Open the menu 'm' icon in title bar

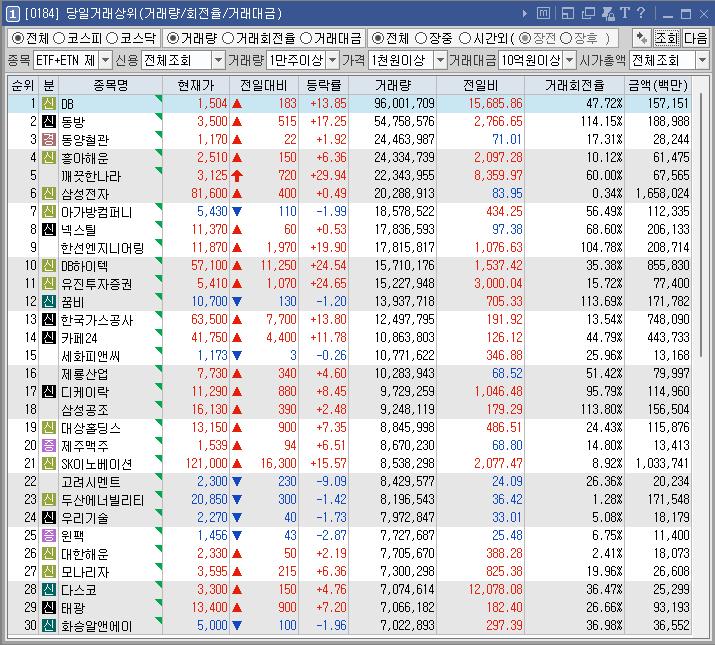click(x=543, y=14)
